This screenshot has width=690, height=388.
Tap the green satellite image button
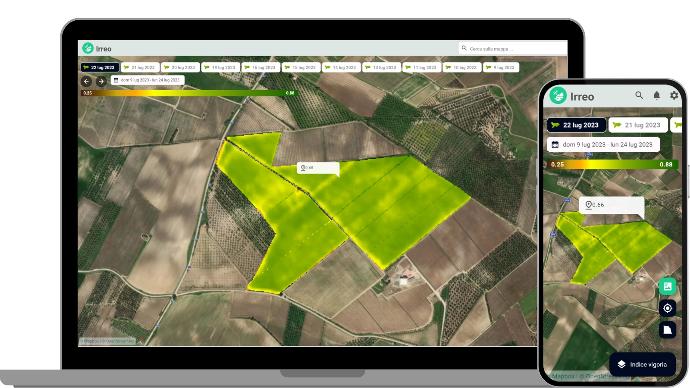(x=667, y=286)
